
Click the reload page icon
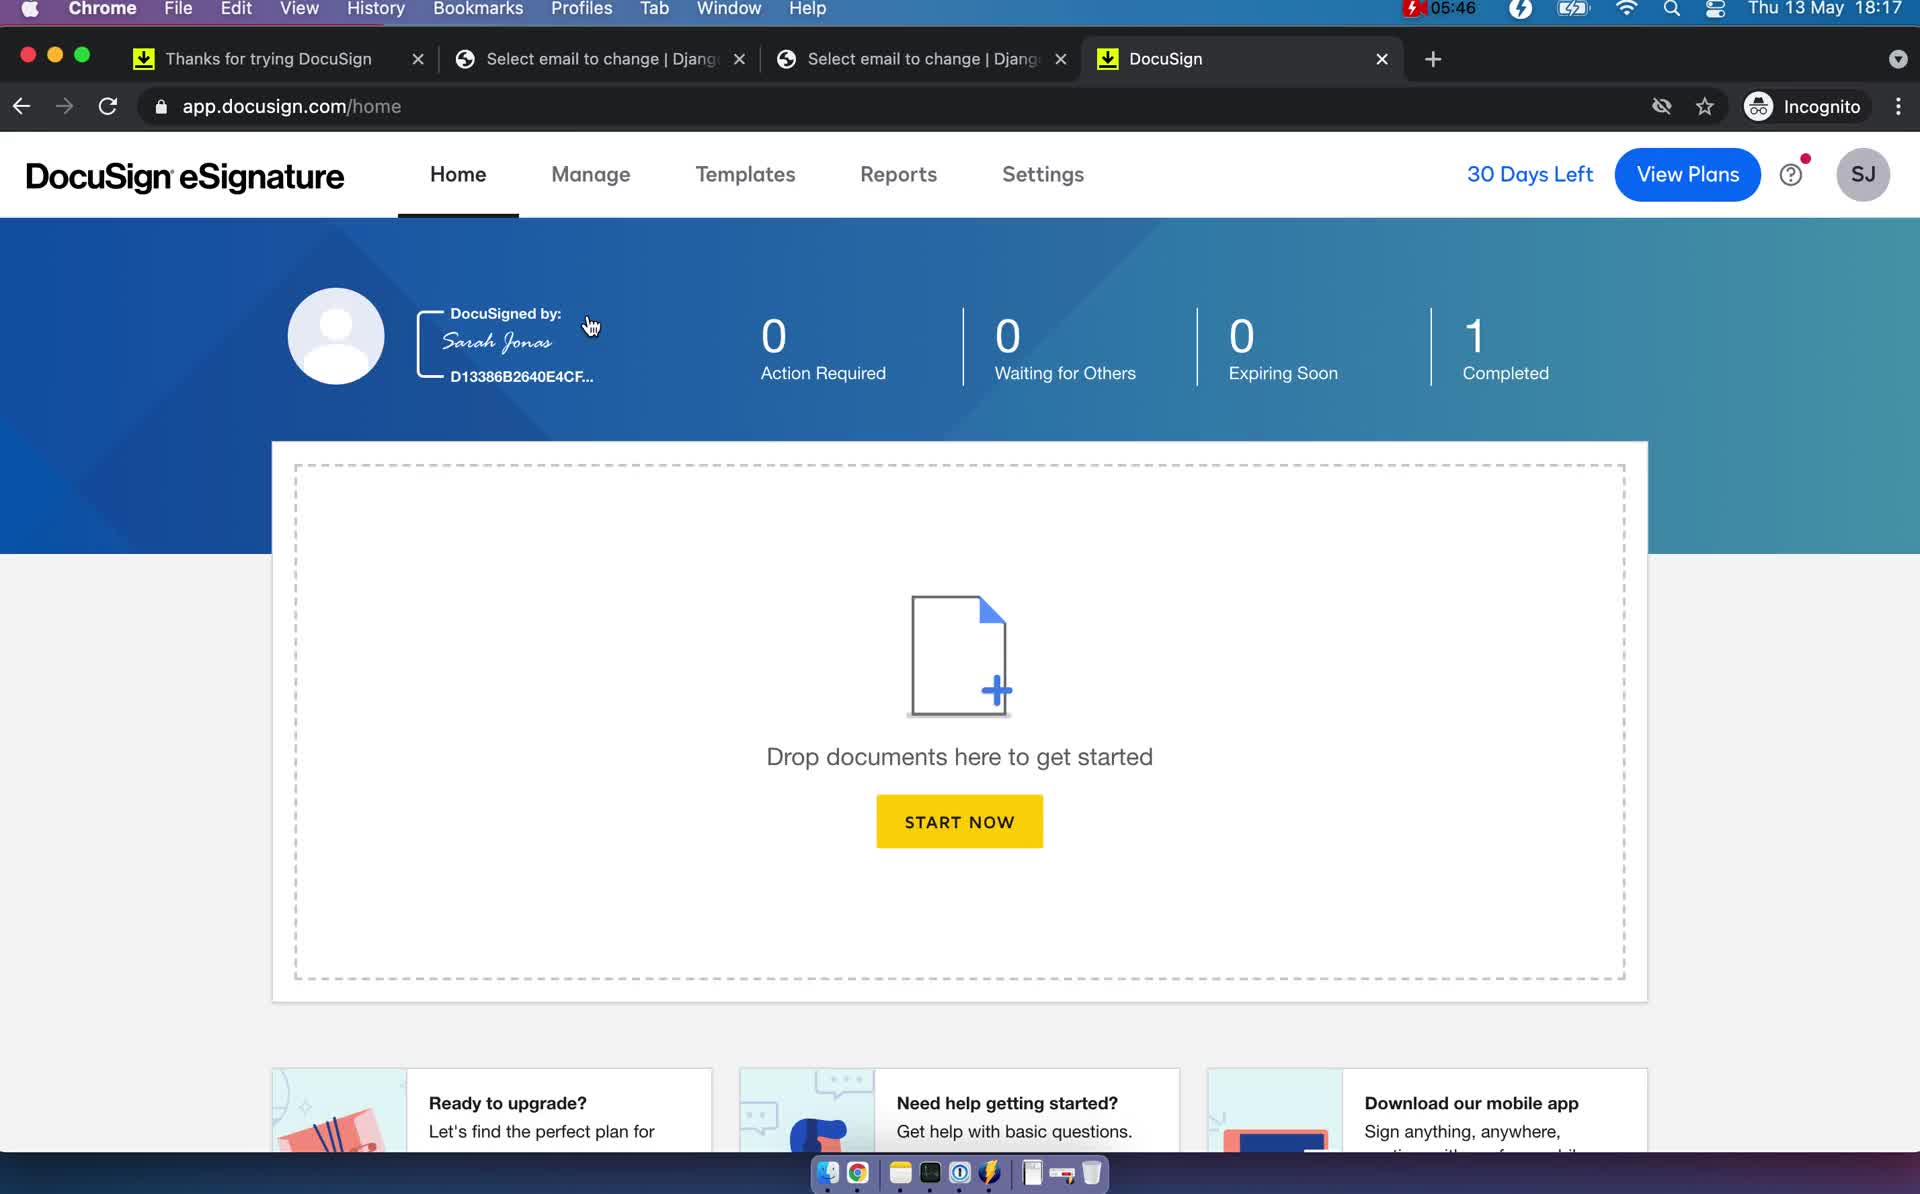pos(107,106)
